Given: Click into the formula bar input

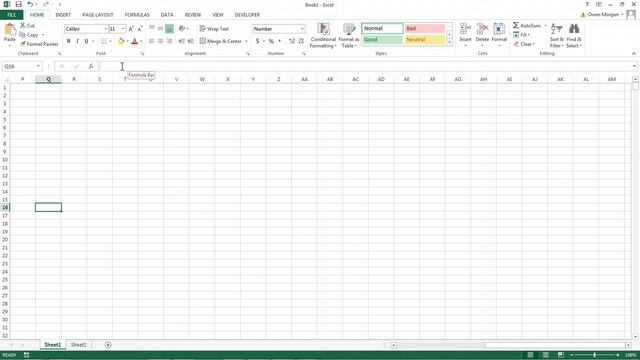Looking at the screenshot, I should click(365, 66).
